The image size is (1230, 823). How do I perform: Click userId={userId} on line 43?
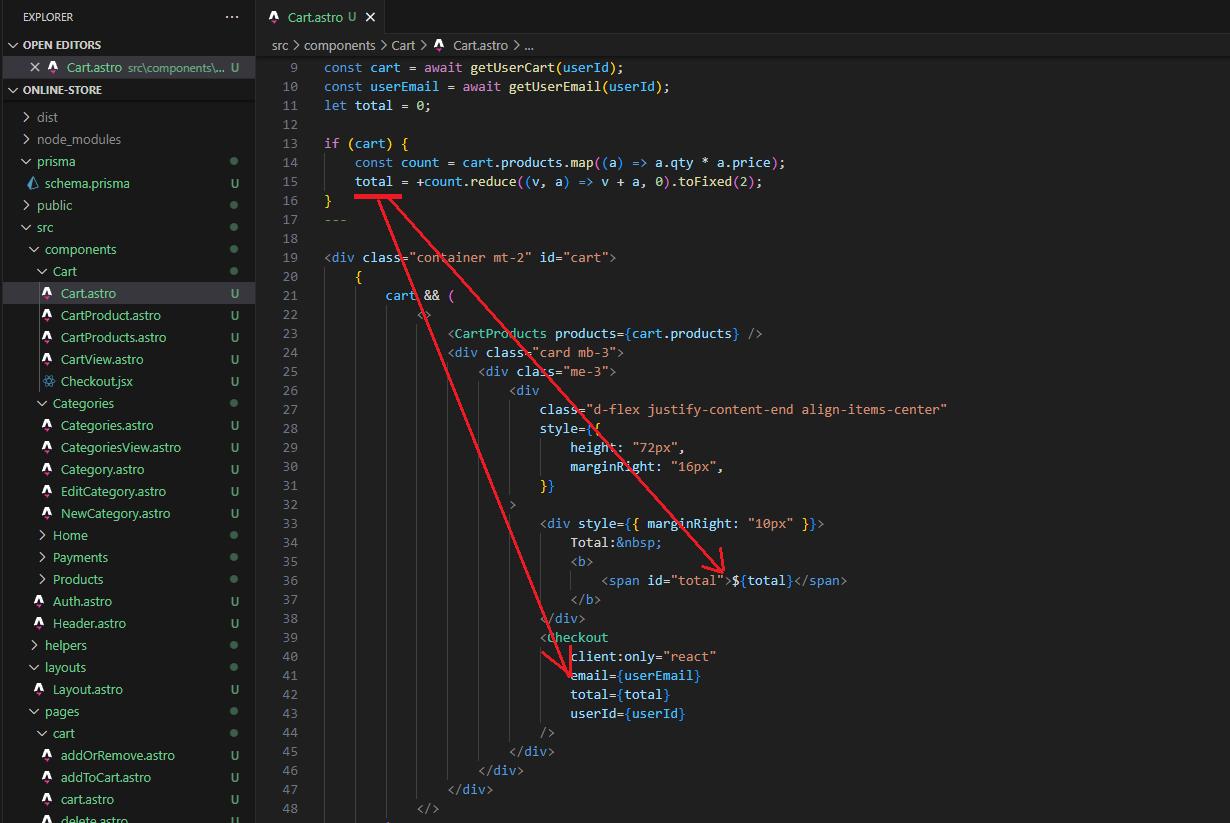628,713
